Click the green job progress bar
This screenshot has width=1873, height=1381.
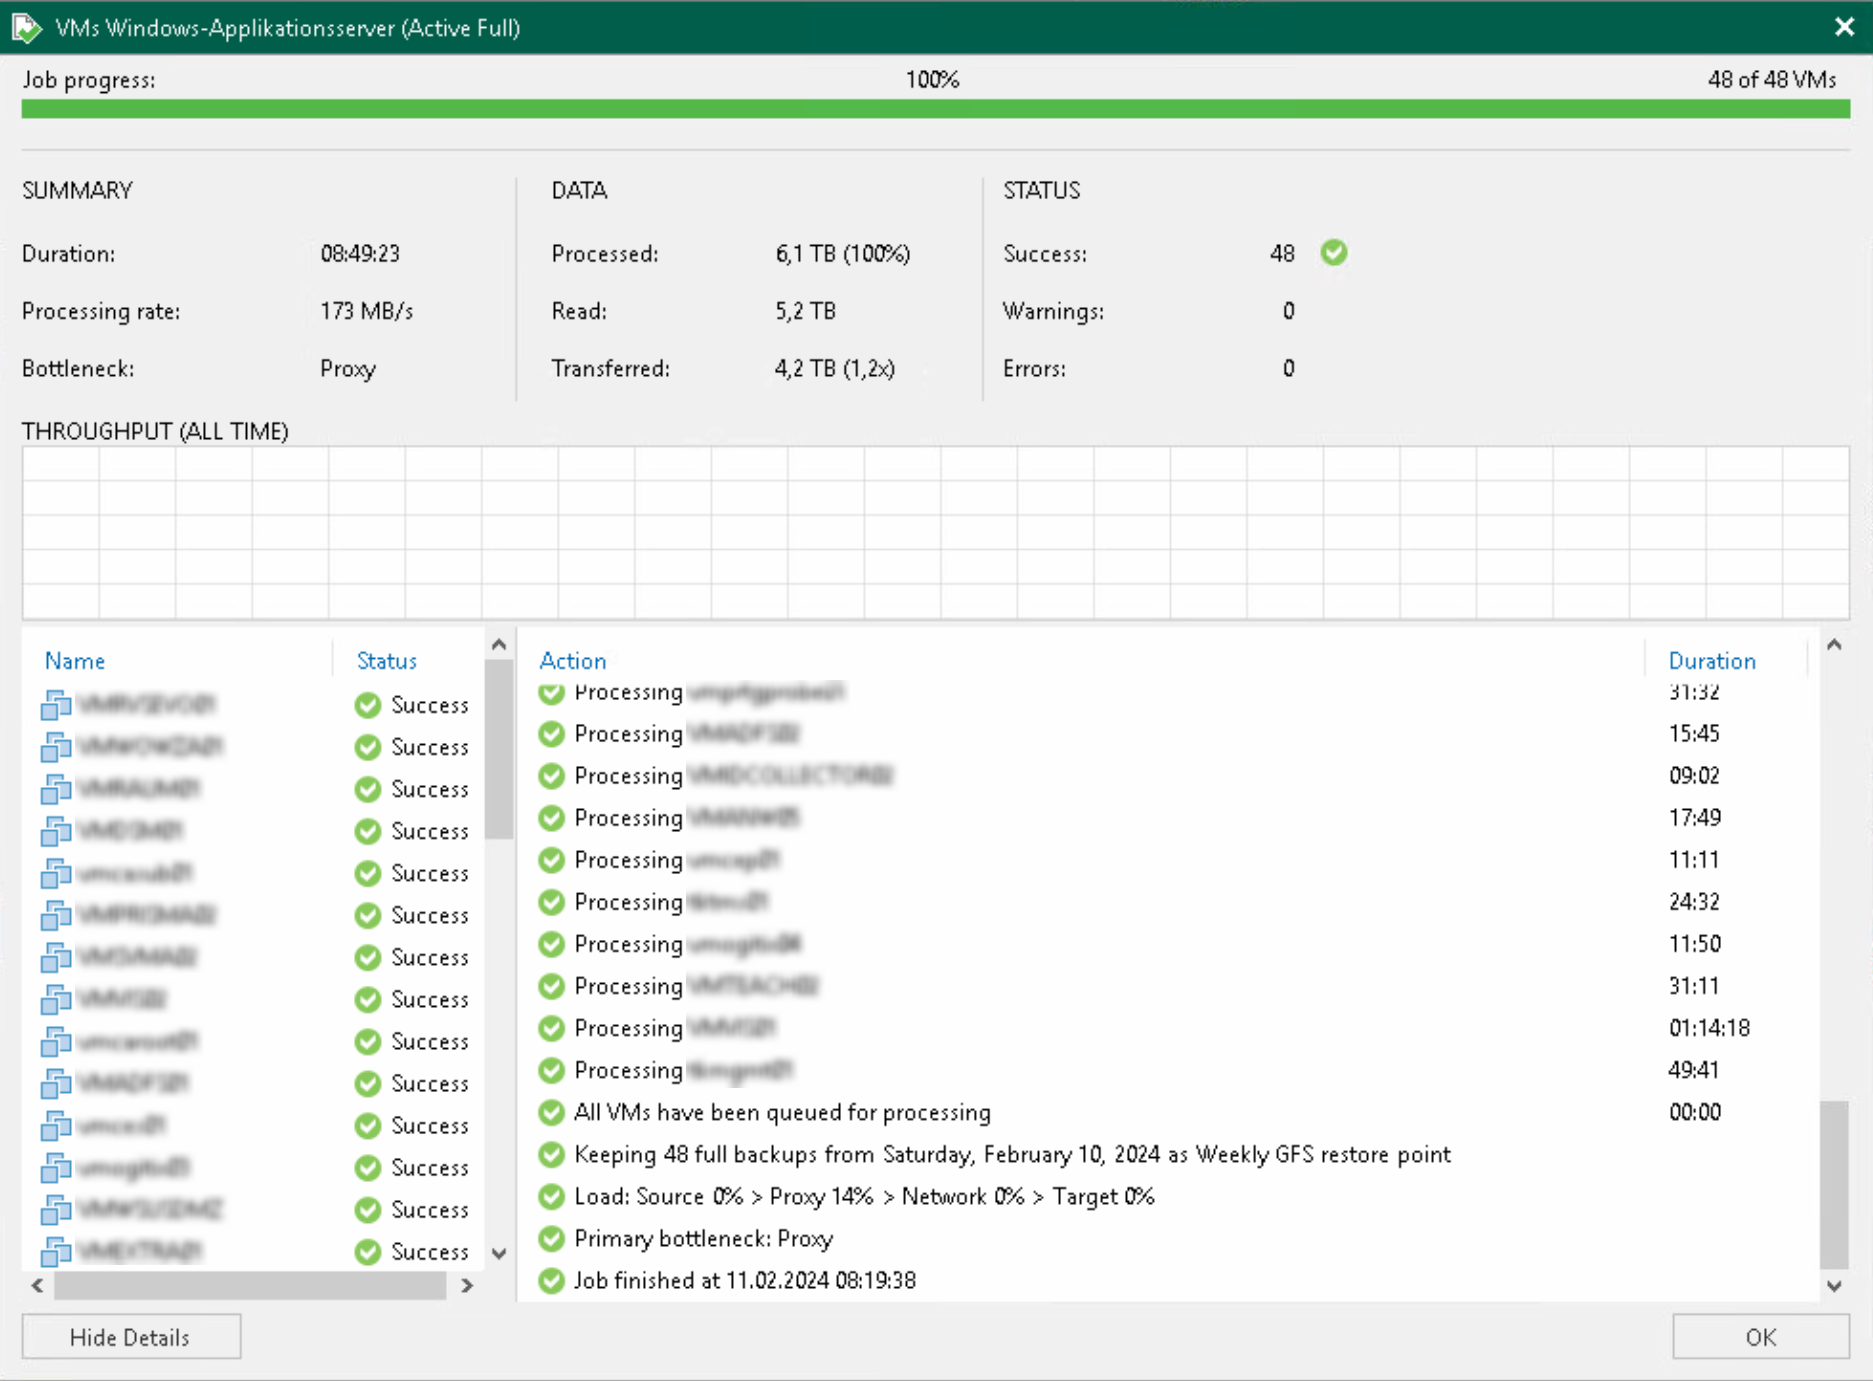point(930,108)
